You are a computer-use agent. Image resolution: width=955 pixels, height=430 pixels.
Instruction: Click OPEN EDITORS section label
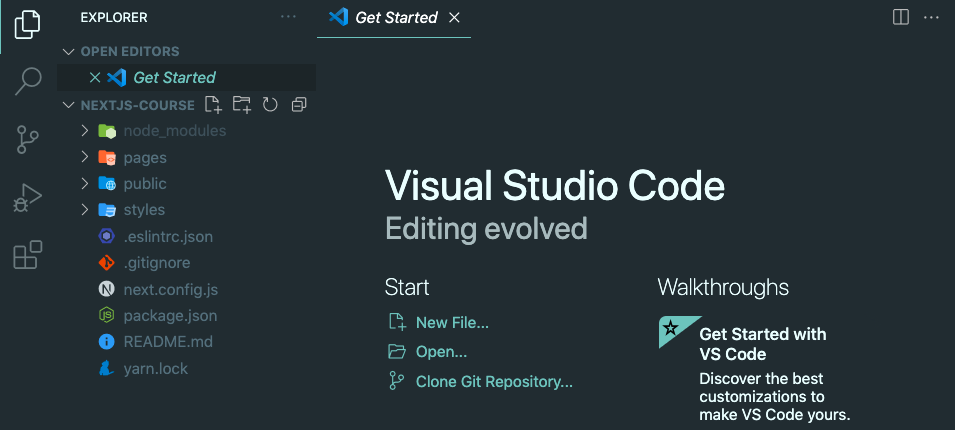point(130,51)
